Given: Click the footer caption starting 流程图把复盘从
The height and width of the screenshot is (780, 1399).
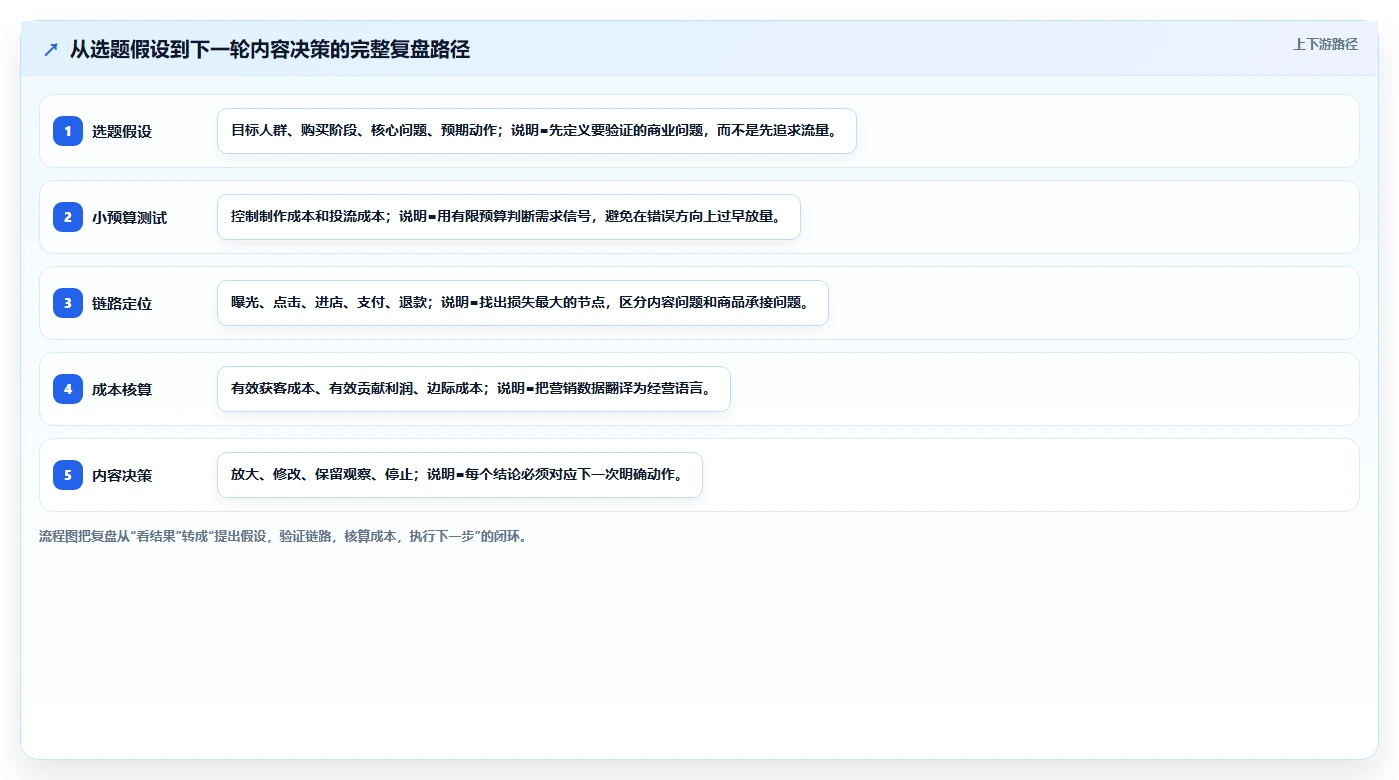Looking at the screenshot, I should [x=283, y=536].
